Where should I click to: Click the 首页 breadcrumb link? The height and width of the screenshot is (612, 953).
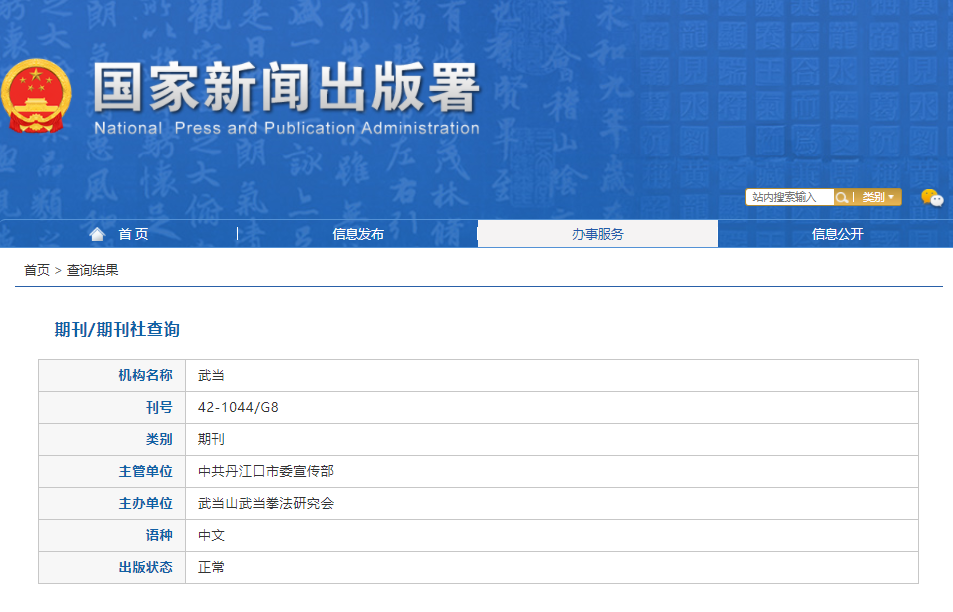coord(37,270)
